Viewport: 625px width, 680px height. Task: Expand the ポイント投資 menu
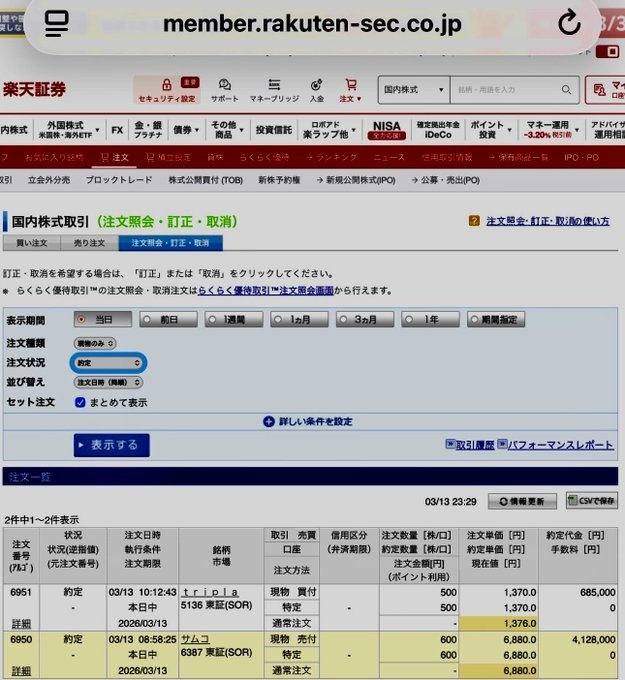coord(491,130)
